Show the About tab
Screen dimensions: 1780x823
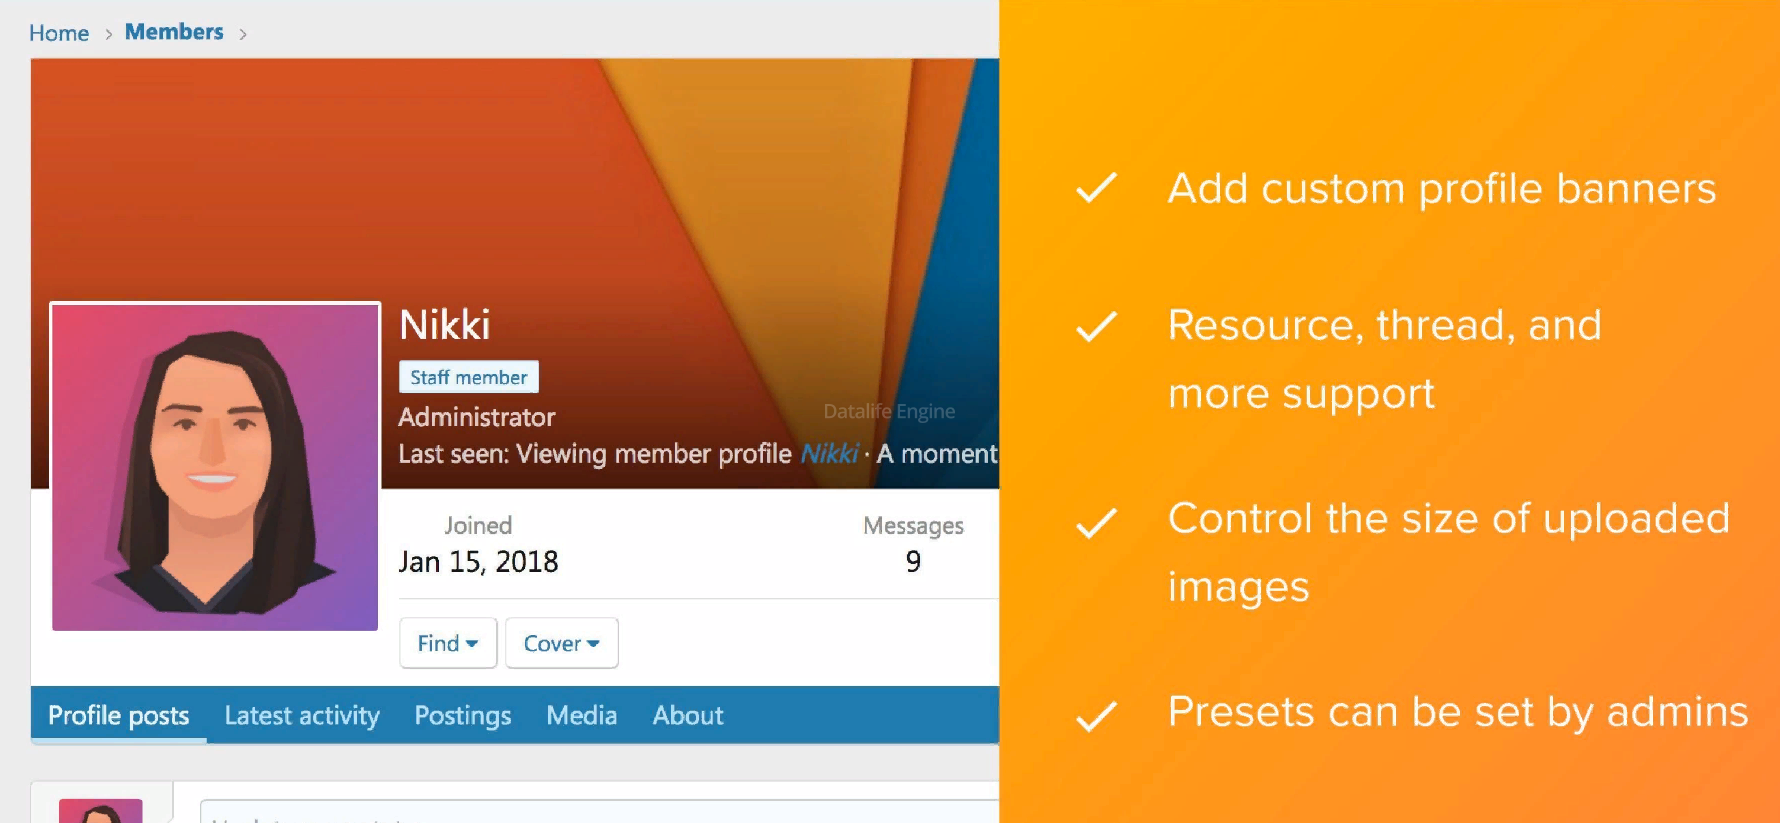[688, 715]
